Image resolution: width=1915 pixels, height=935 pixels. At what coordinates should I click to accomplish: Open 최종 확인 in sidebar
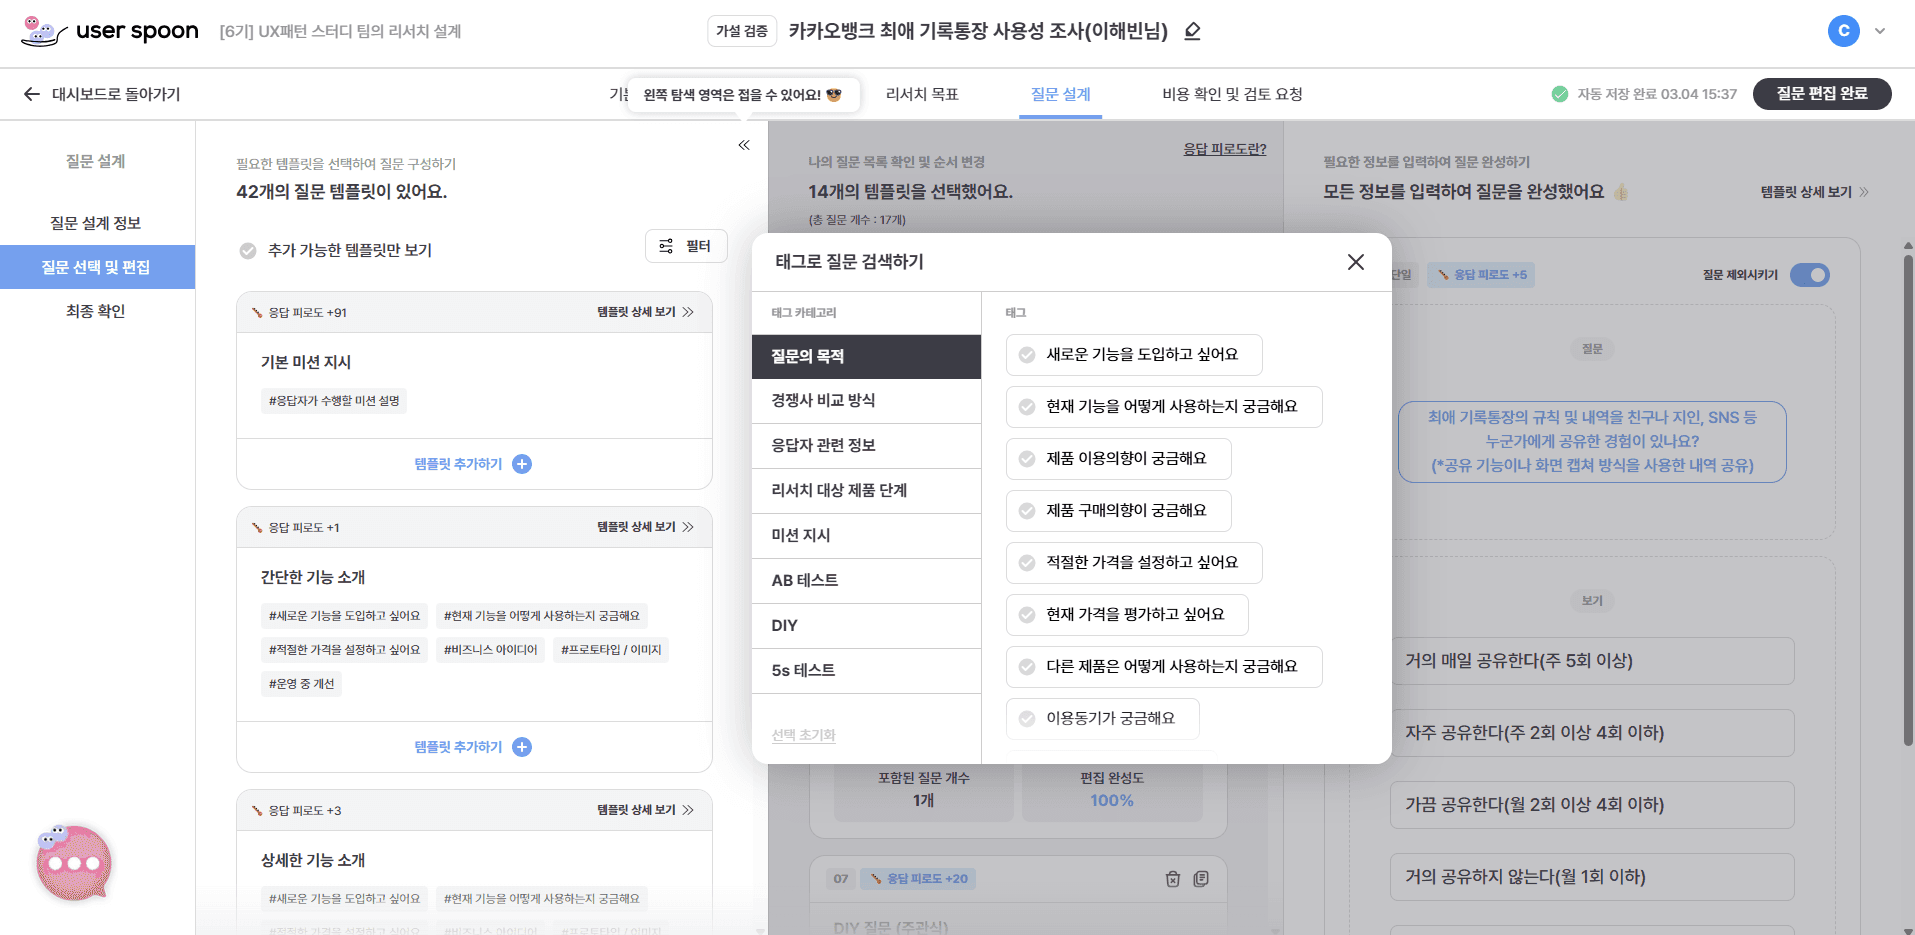pyautogui.click(x=96, y=311)
